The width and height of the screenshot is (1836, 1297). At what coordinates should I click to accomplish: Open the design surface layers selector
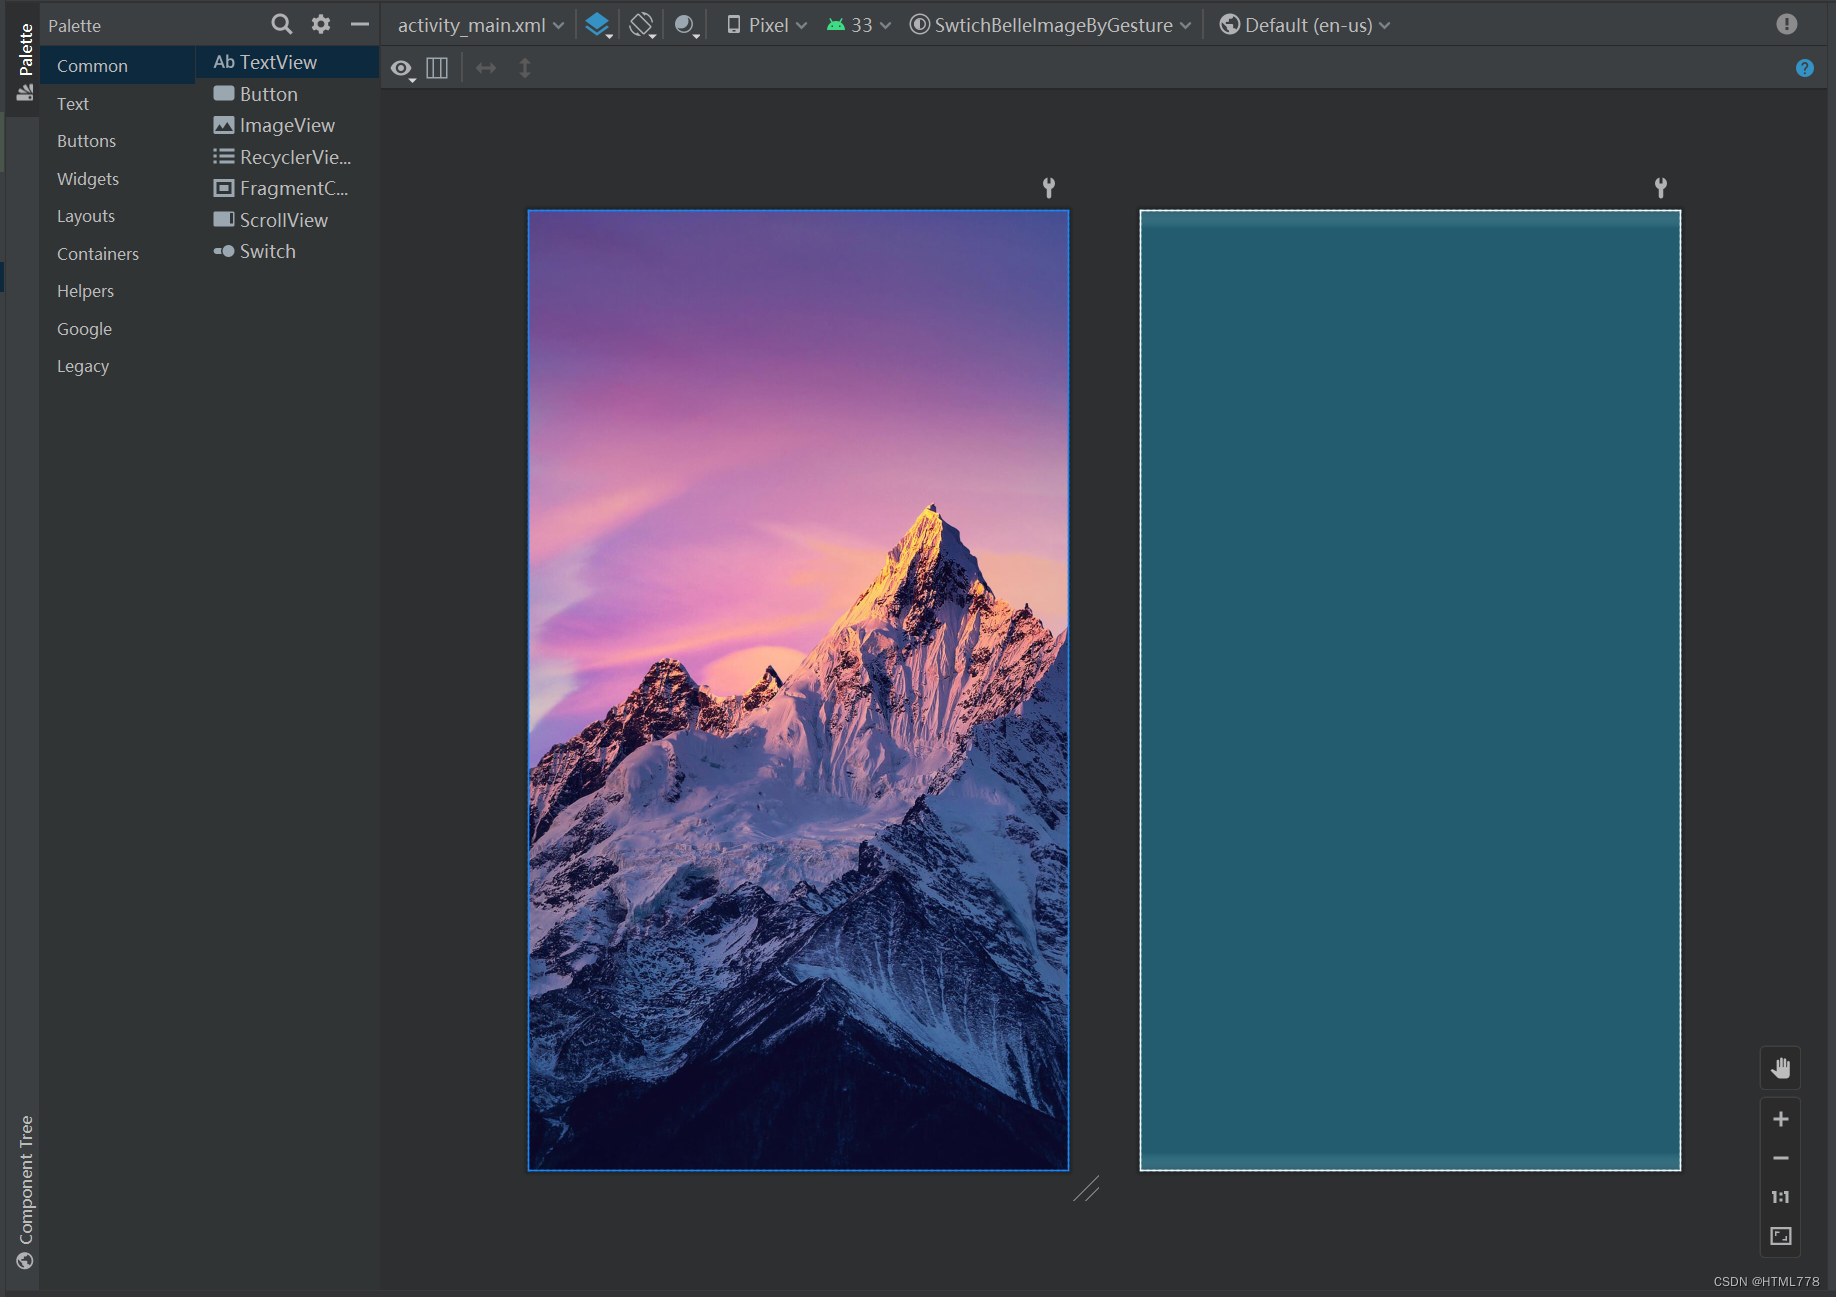(598, 25)
